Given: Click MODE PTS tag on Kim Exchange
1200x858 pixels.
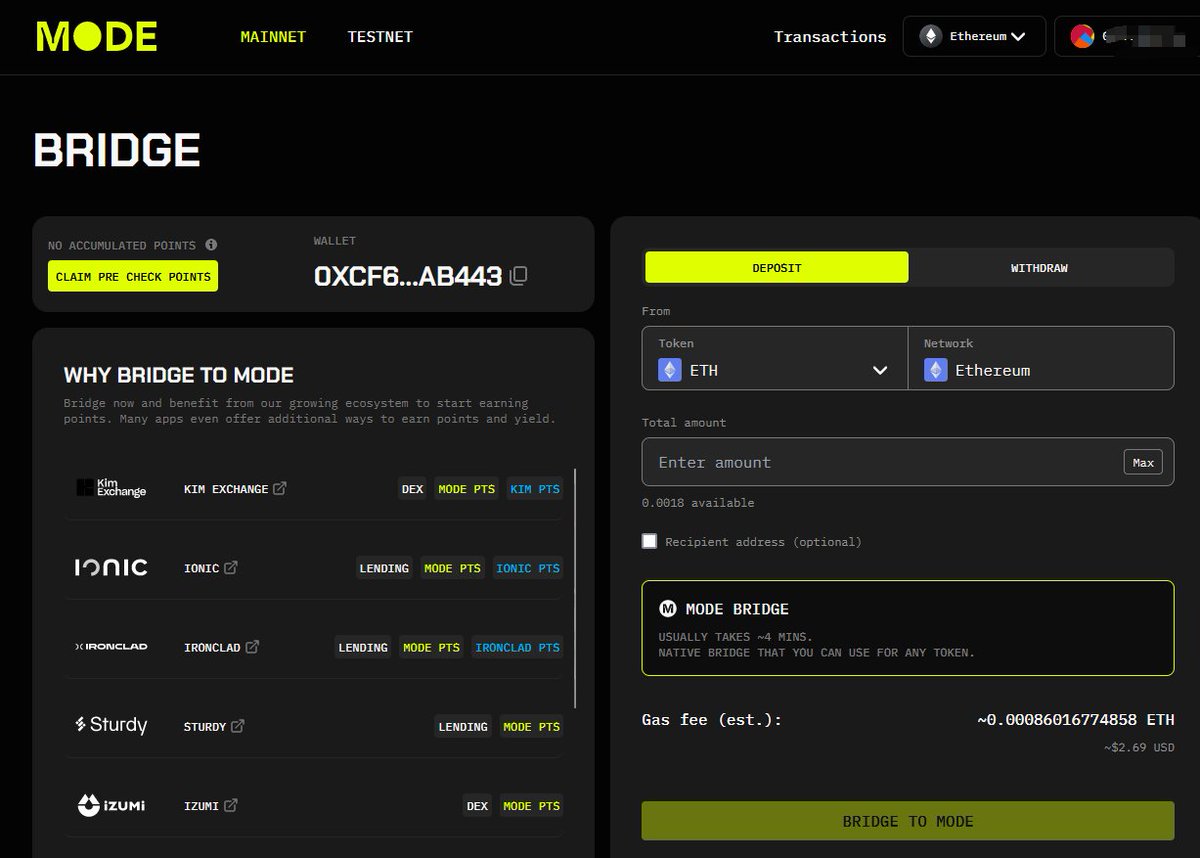Looking at the screenshot, I should click(x=467, y=489).
